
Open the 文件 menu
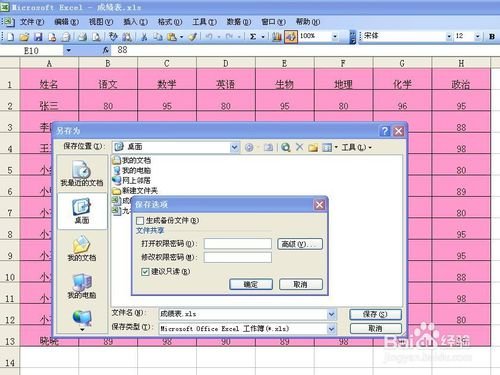point(32,22)
